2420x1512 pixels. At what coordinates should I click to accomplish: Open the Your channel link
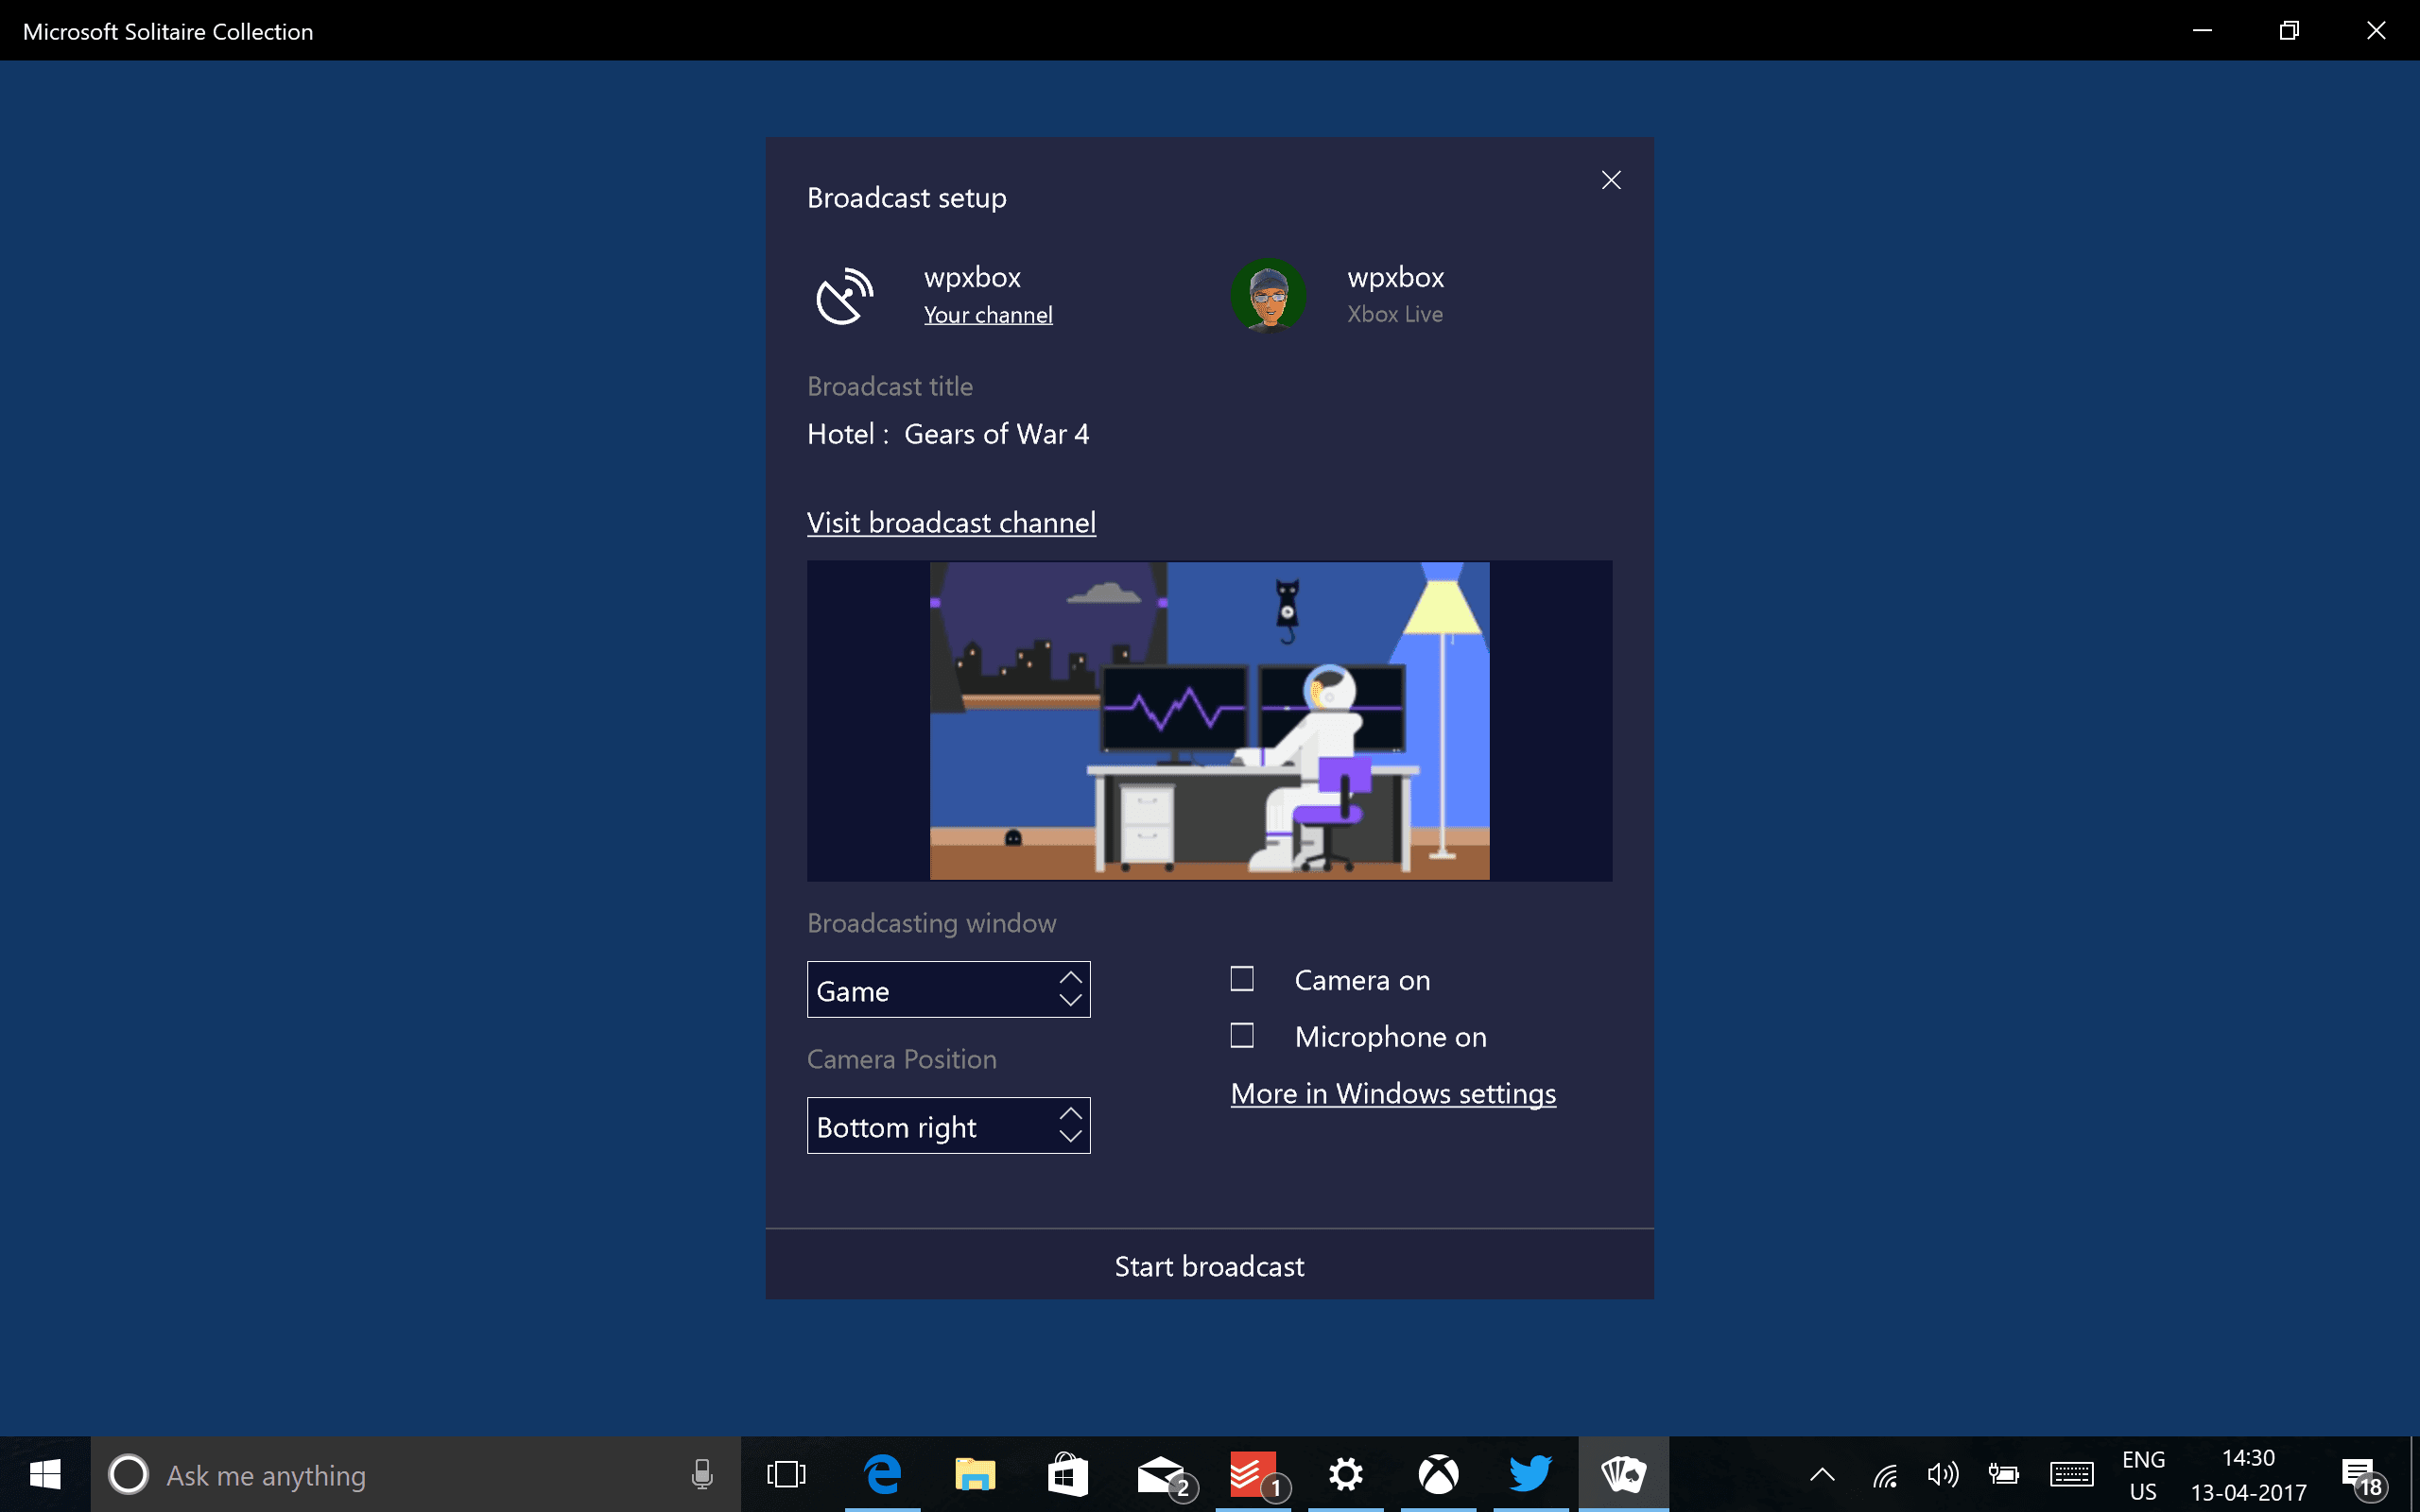coord(988,315)
